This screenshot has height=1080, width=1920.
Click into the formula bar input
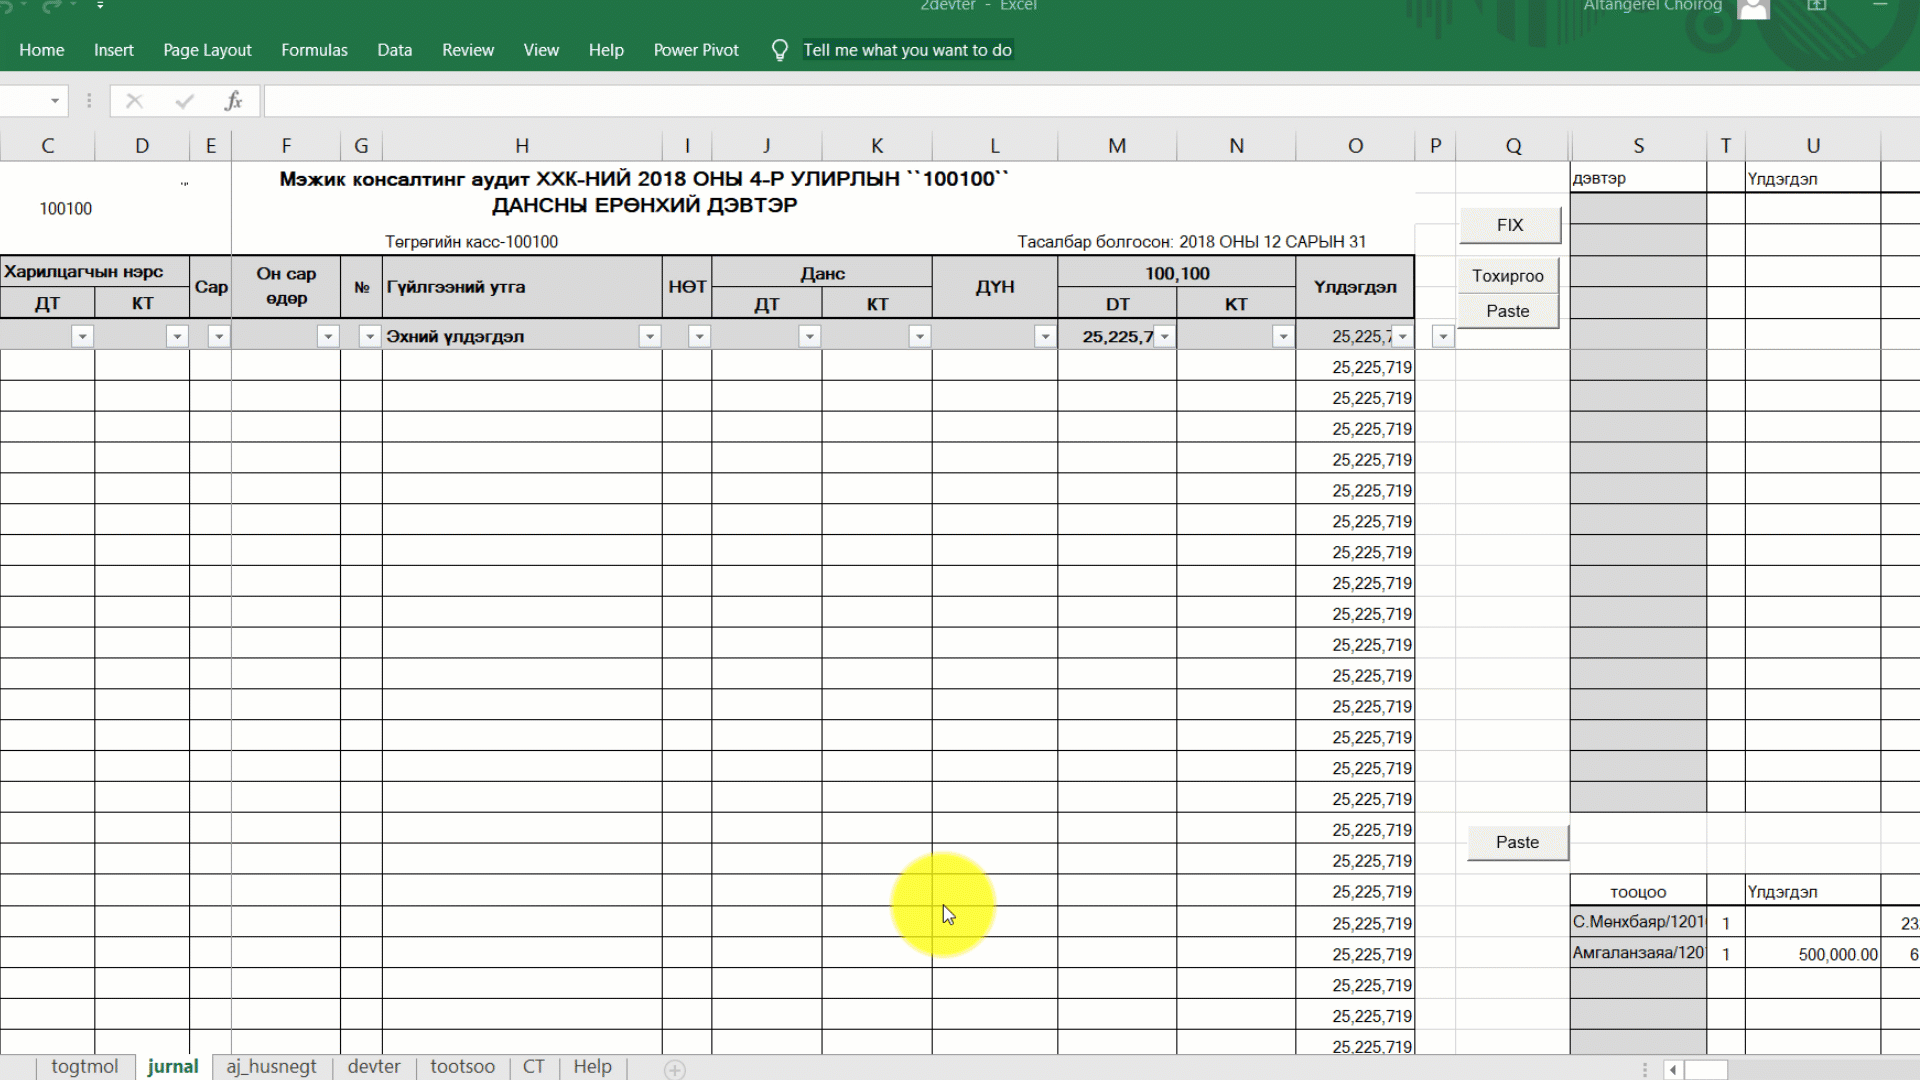coord(1000,101)
